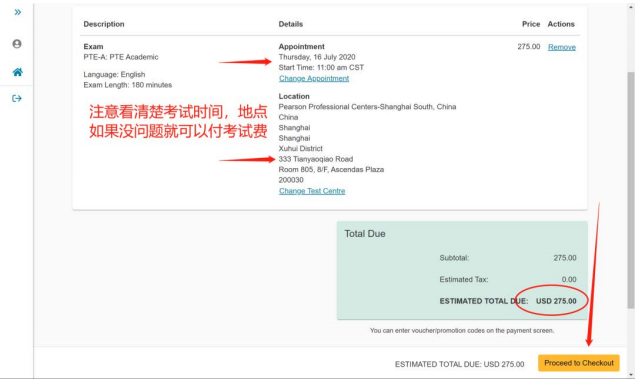Click the Proceed to Checkout button
639x384 pixels.
coord(579,363)
